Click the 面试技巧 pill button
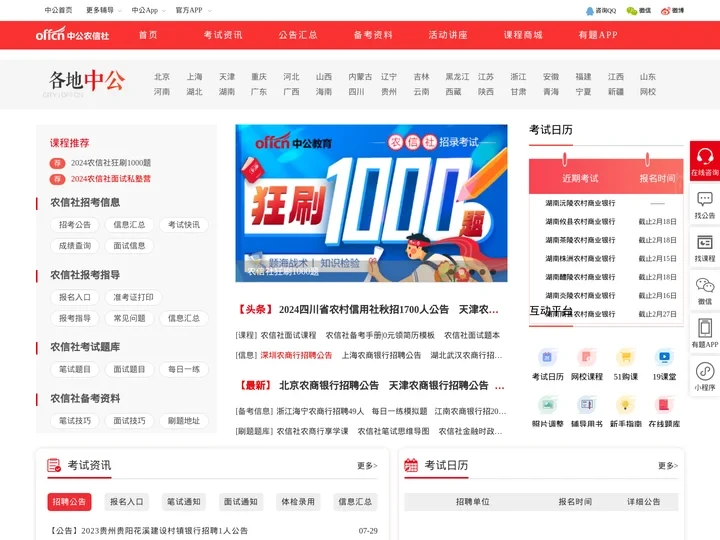 coord(129,421)
